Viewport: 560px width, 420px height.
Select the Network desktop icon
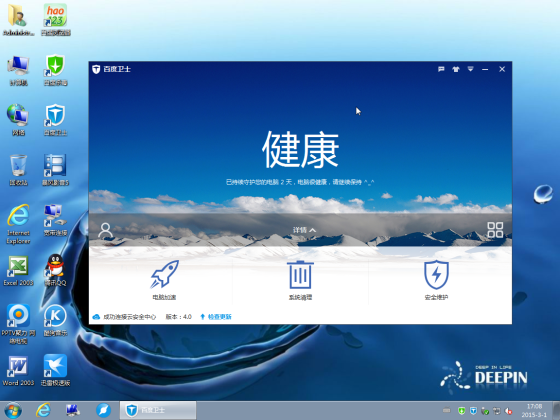pos(18,120)
